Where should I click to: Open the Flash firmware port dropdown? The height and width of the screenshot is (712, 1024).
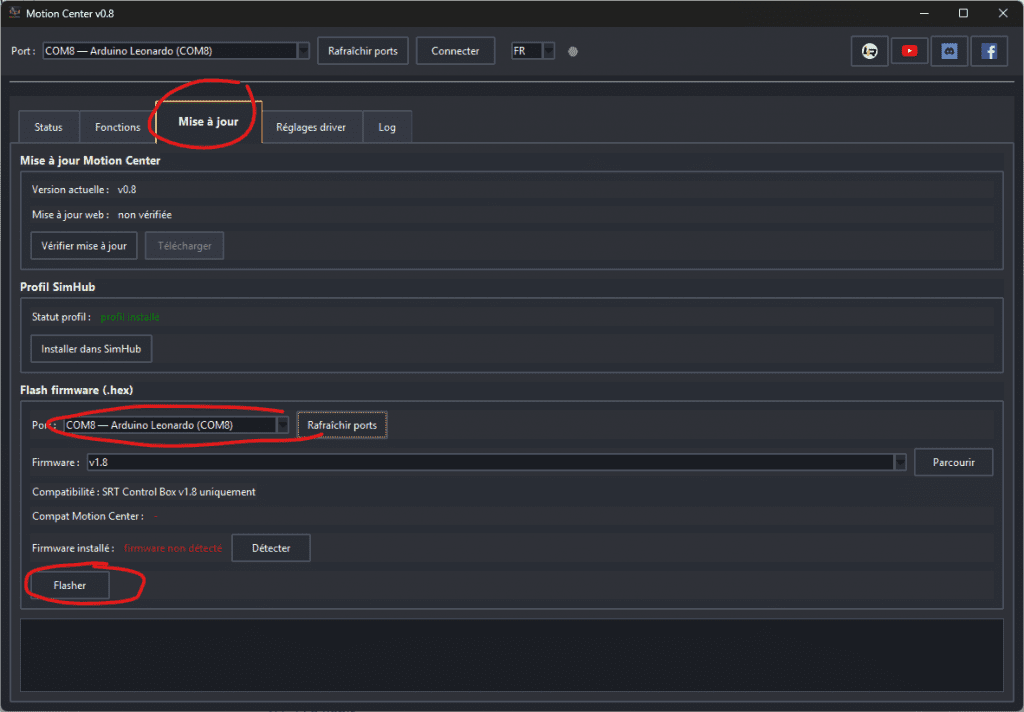[x=283, y=425]
